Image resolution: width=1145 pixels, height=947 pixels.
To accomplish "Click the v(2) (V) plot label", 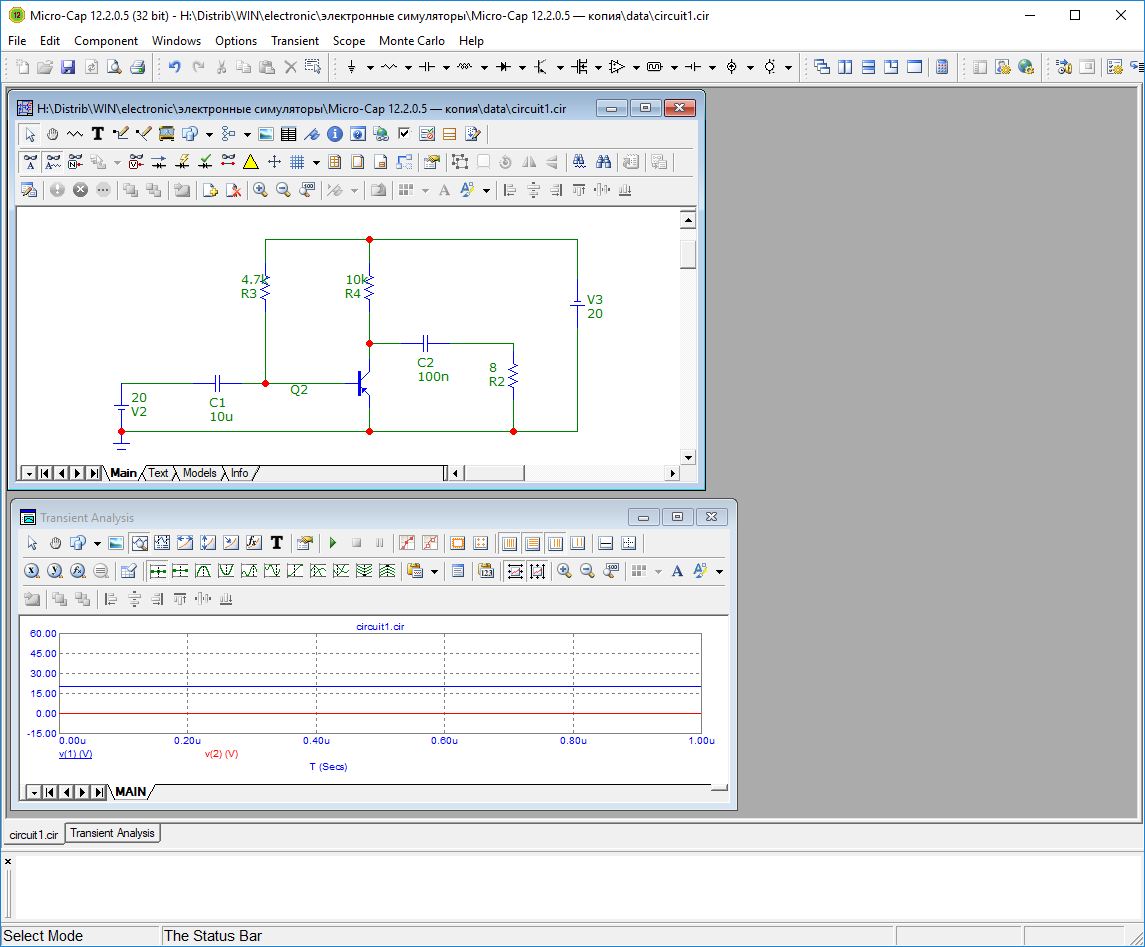I will click(x=221, y=754).
